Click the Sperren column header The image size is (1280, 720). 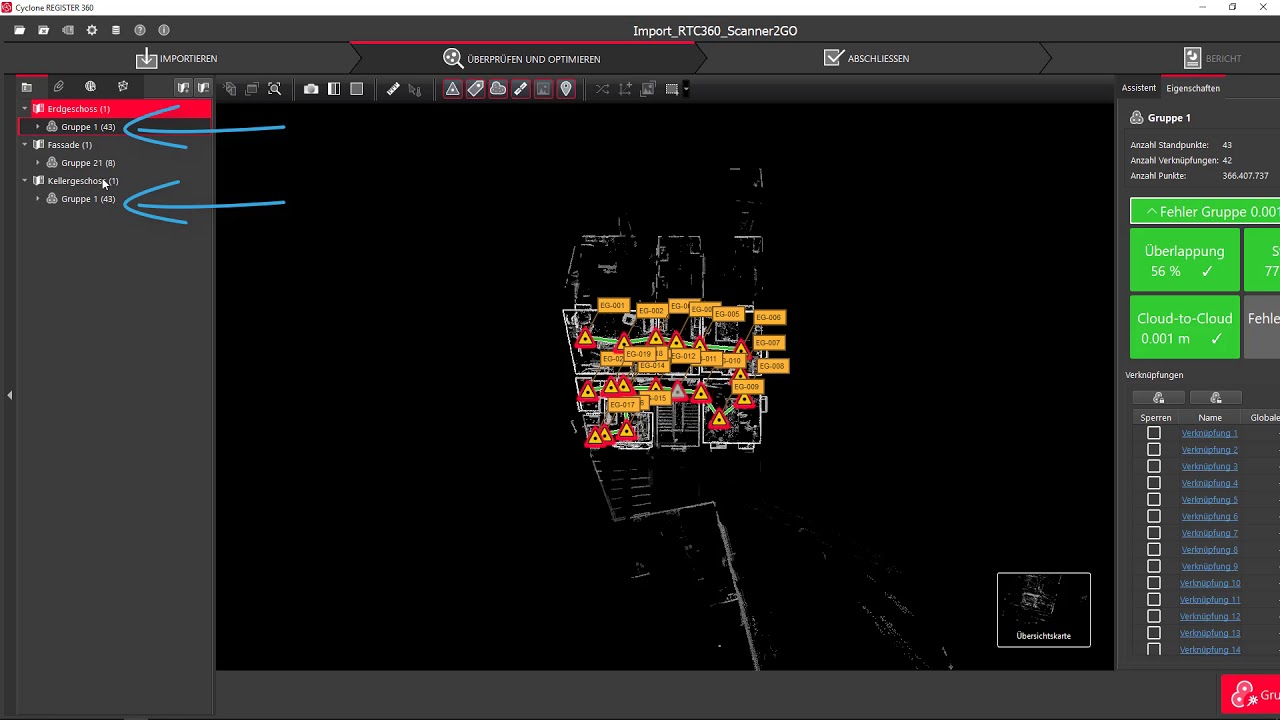coord(1156,418)
